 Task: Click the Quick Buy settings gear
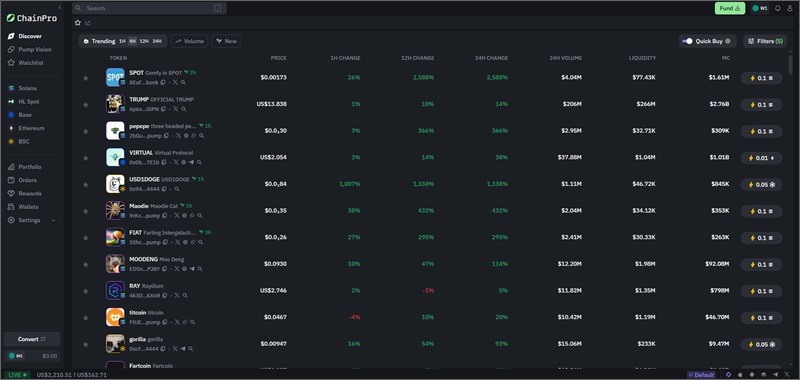pyautogui.click(x=728, y=41)
